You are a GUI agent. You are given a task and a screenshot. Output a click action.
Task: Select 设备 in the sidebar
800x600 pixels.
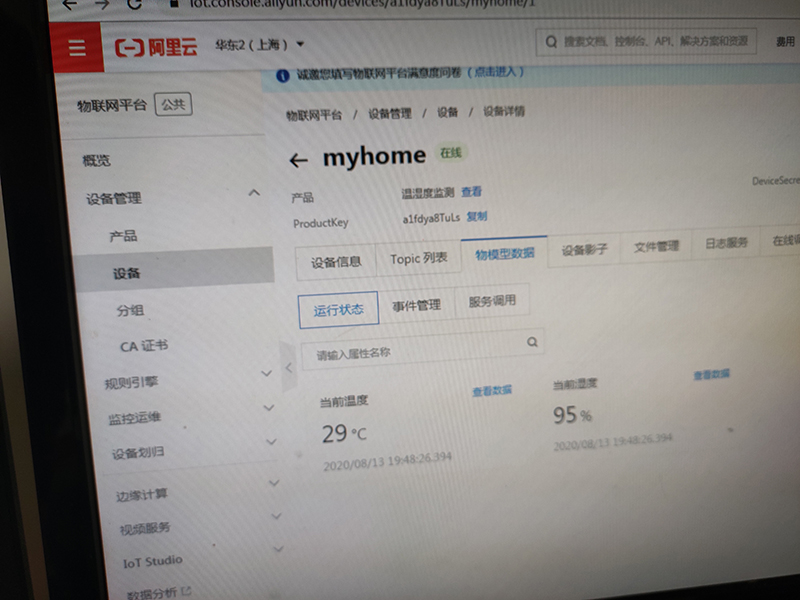point(173,270)
